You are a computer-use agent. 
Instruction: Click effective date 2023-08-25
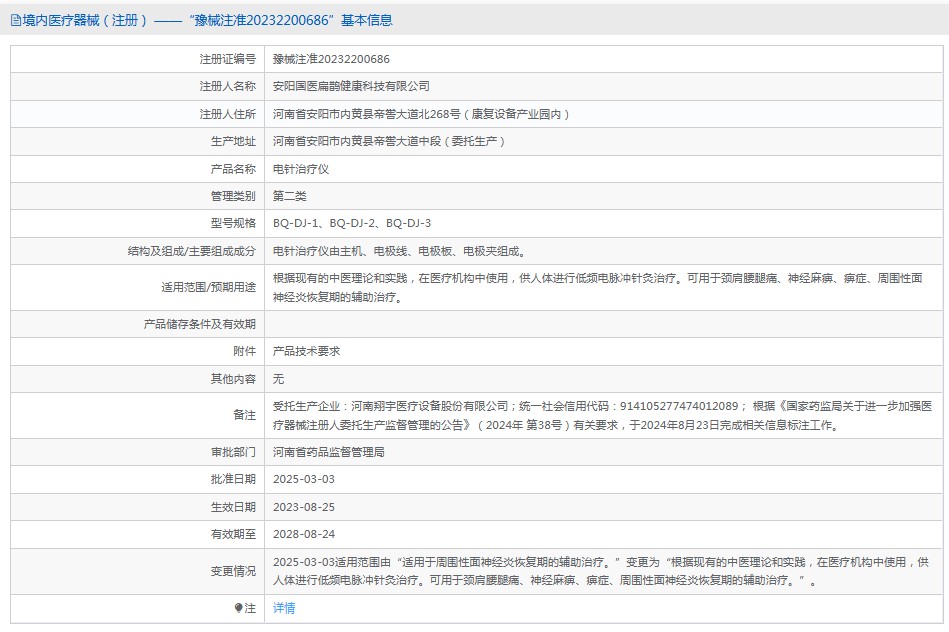(x=304, y=507)
